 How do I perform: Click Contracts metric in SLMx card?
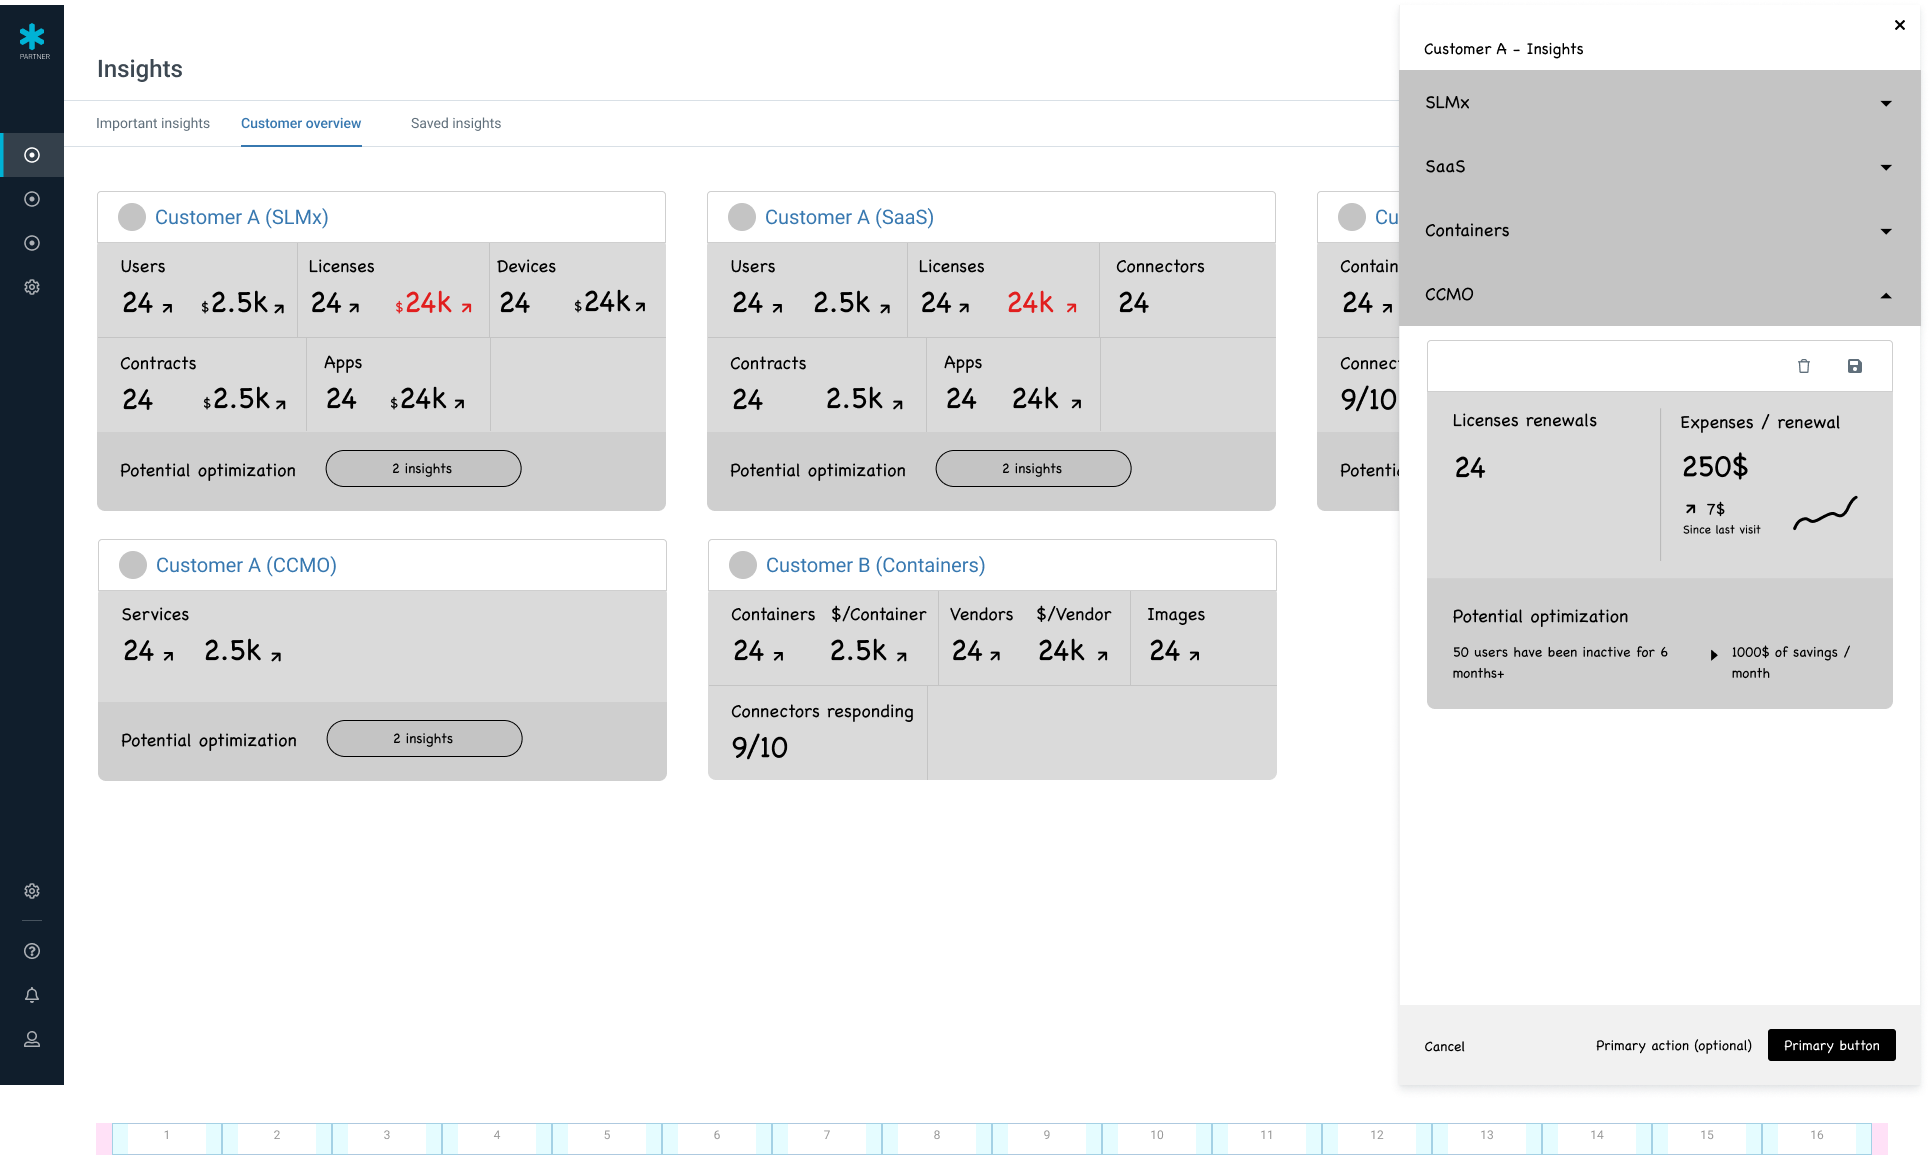click(204, 384)
